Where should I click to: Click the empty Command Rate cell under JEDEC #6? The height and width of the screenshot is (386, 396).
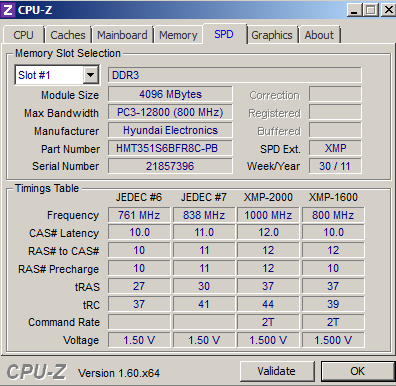click(x=139, y=322)
